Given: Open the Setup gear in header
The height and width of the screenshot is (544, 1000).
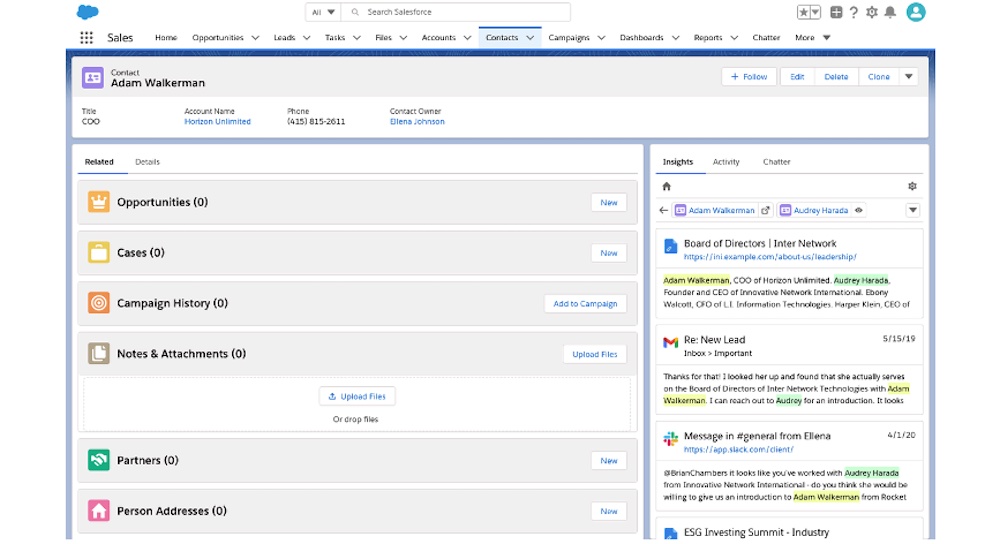Looking at the screenshot, I should pyautogui.click(x=872, y=12).
